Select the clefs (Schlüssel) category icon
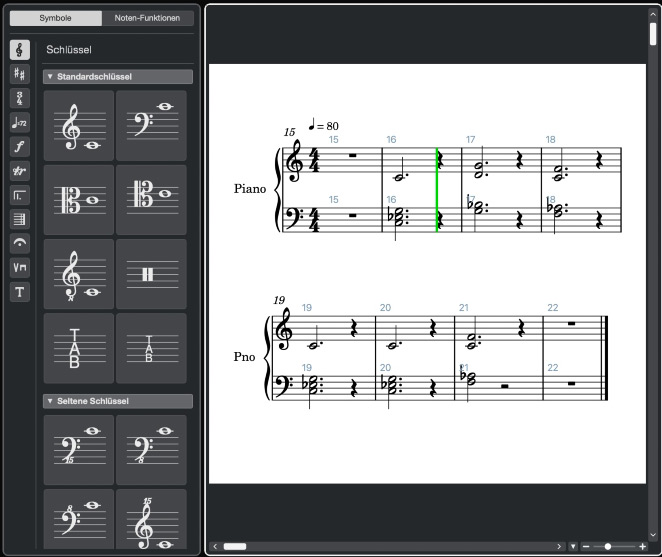The width and height of the screenshot is (662, 557). (19, 50)
